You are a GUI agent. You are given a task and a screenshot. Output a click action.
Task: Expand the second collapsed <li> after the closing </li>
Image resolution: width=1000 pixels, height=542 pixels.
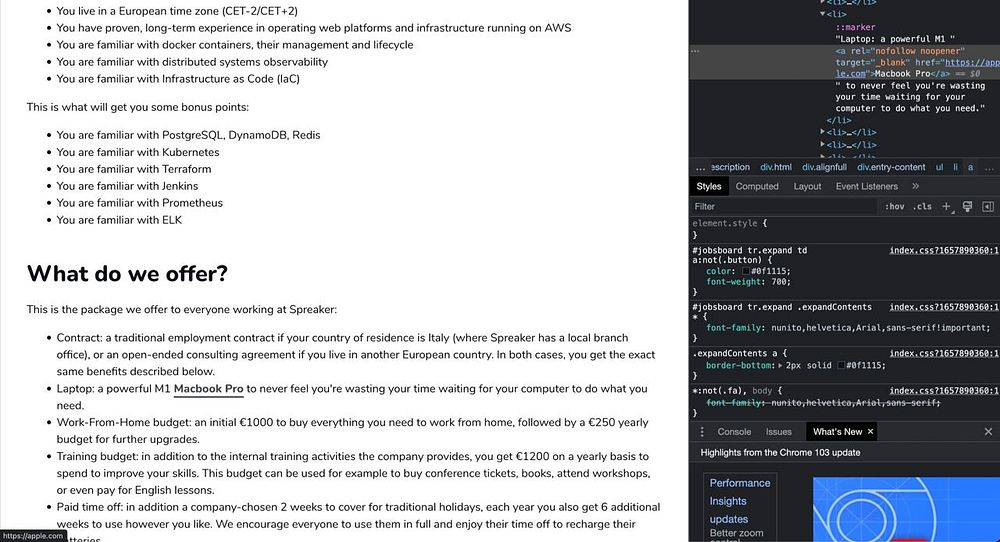click(823, 144)
